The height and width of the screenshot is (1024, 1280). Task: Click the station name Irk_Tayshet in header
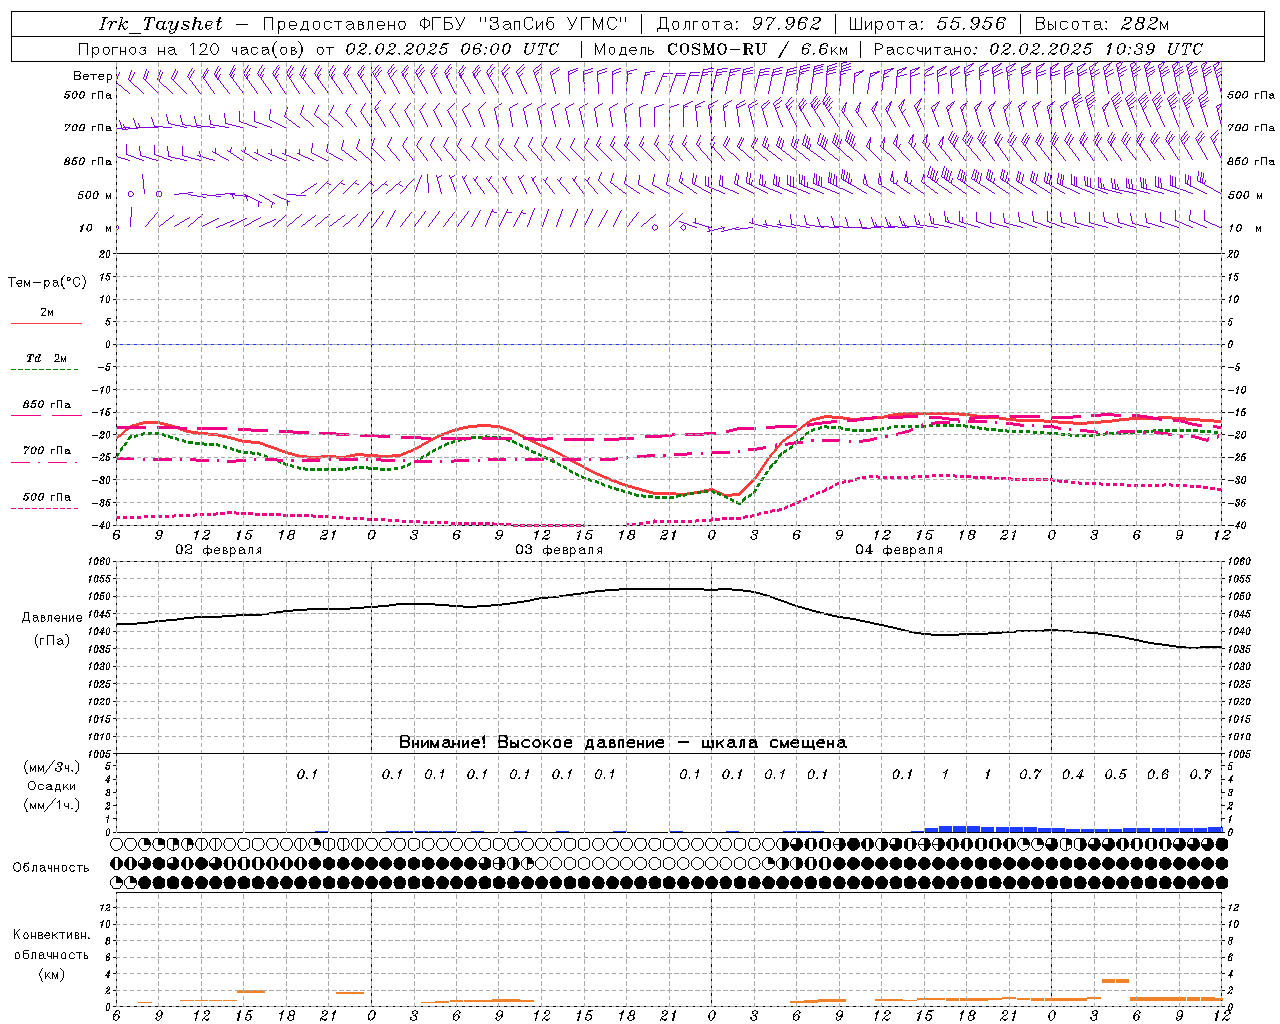point(161,24)
